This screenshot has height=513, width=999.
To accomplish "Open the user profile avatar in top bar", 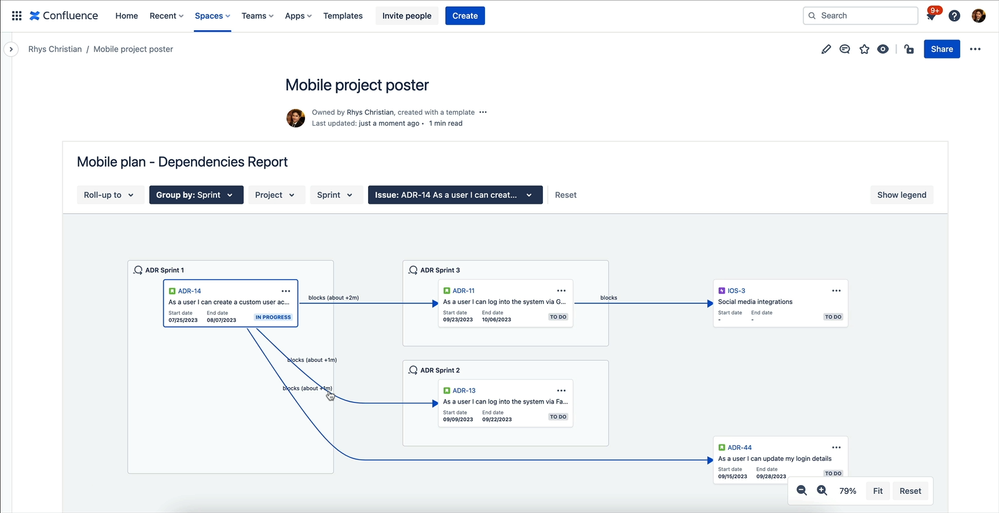I will pos(979,16).
